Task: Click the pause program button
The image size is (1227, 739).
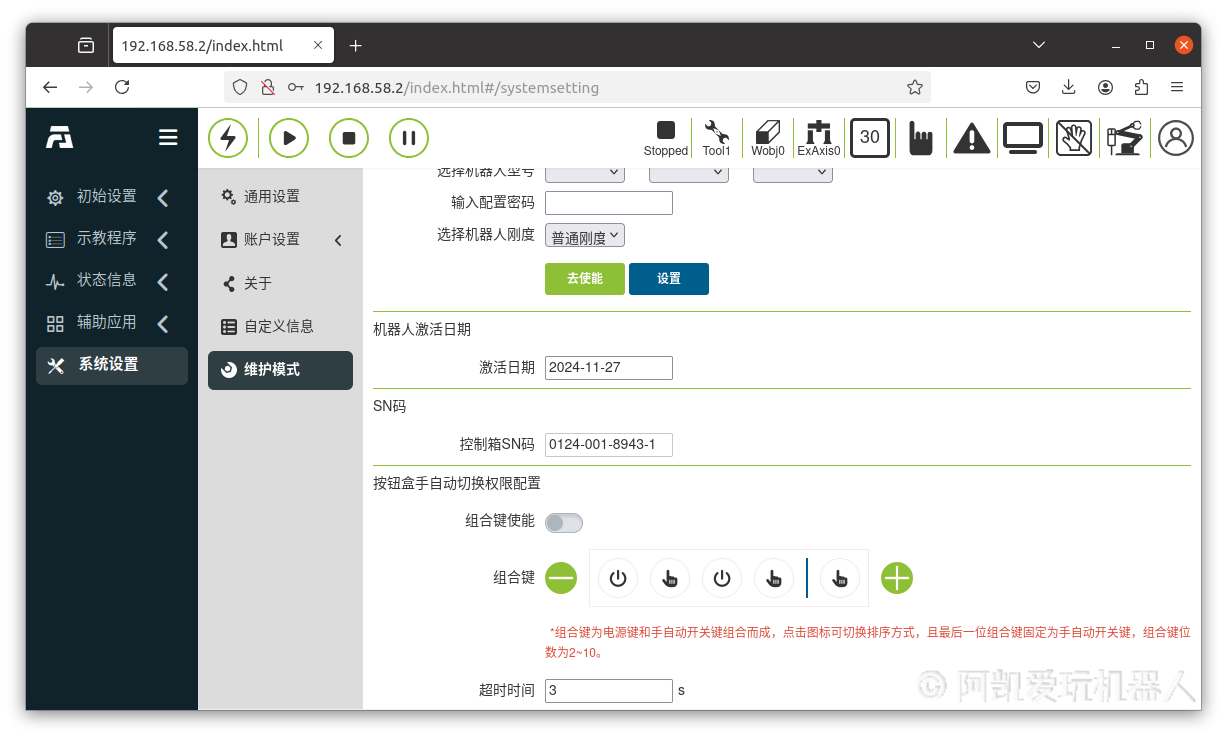Action: [409, 138]
